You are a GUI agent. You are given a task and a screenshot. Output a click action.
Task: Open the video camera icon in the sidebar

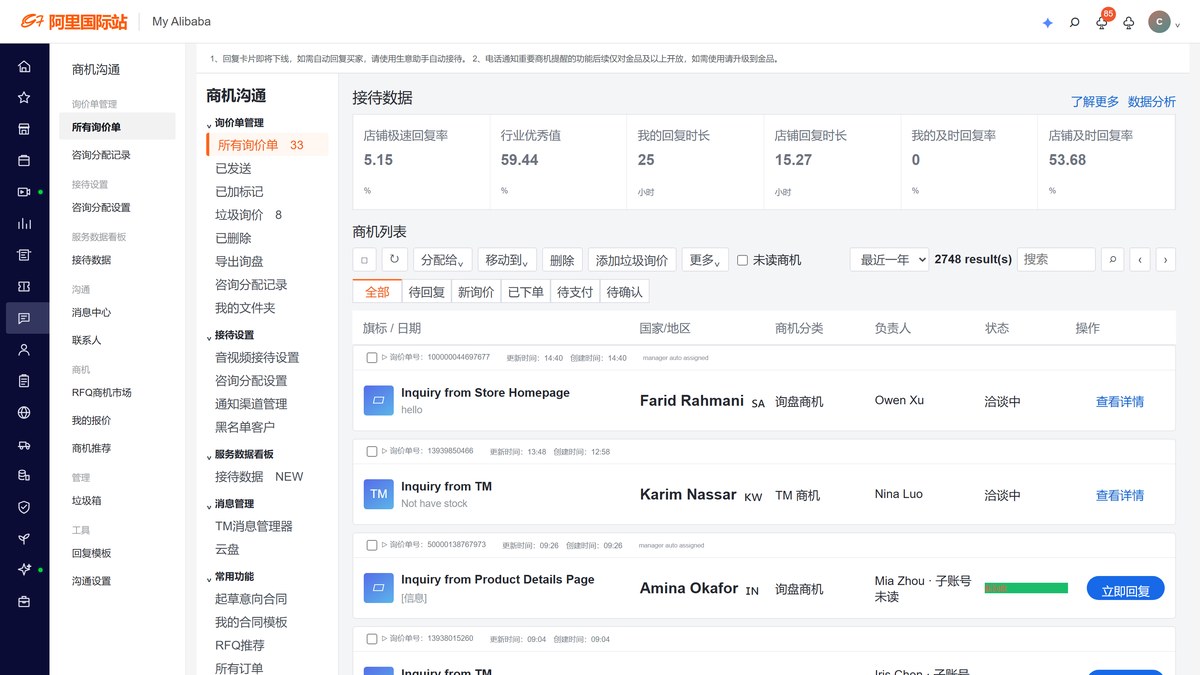(x=24, y=192)
